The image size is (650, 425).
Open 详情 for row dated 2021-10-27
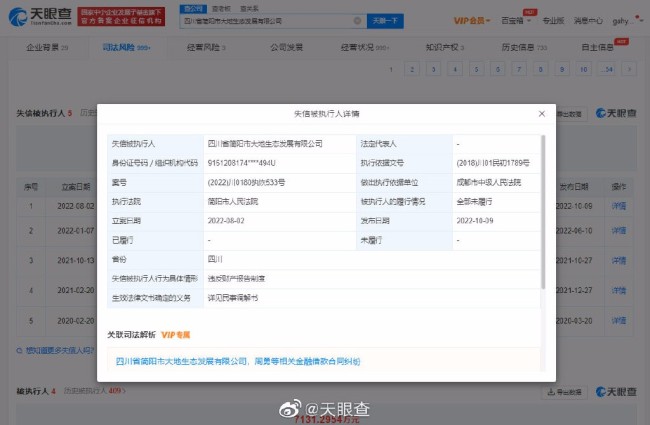point(618,260)
